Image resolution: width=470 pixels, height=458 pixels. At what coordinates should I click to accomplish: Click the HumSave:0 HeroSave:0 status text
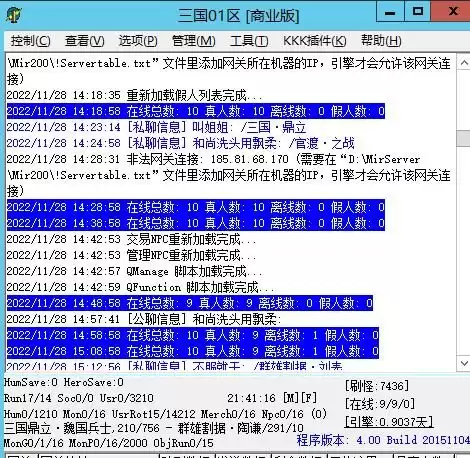64,382
